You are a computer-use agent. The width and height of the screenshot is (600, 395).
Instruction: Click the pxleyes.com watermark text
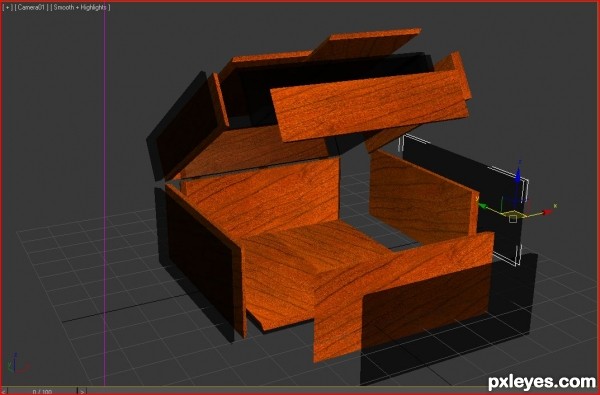(542, 382)
